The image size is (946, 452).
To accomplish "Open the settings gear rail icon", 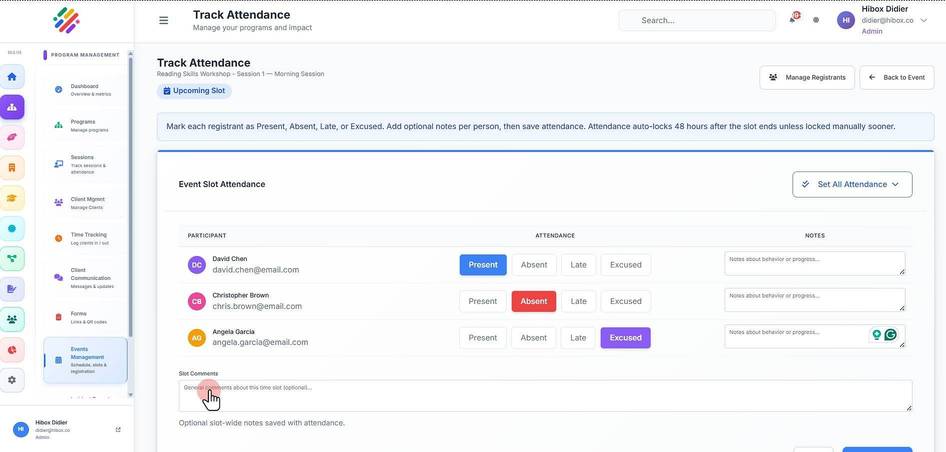I will 12,380.
